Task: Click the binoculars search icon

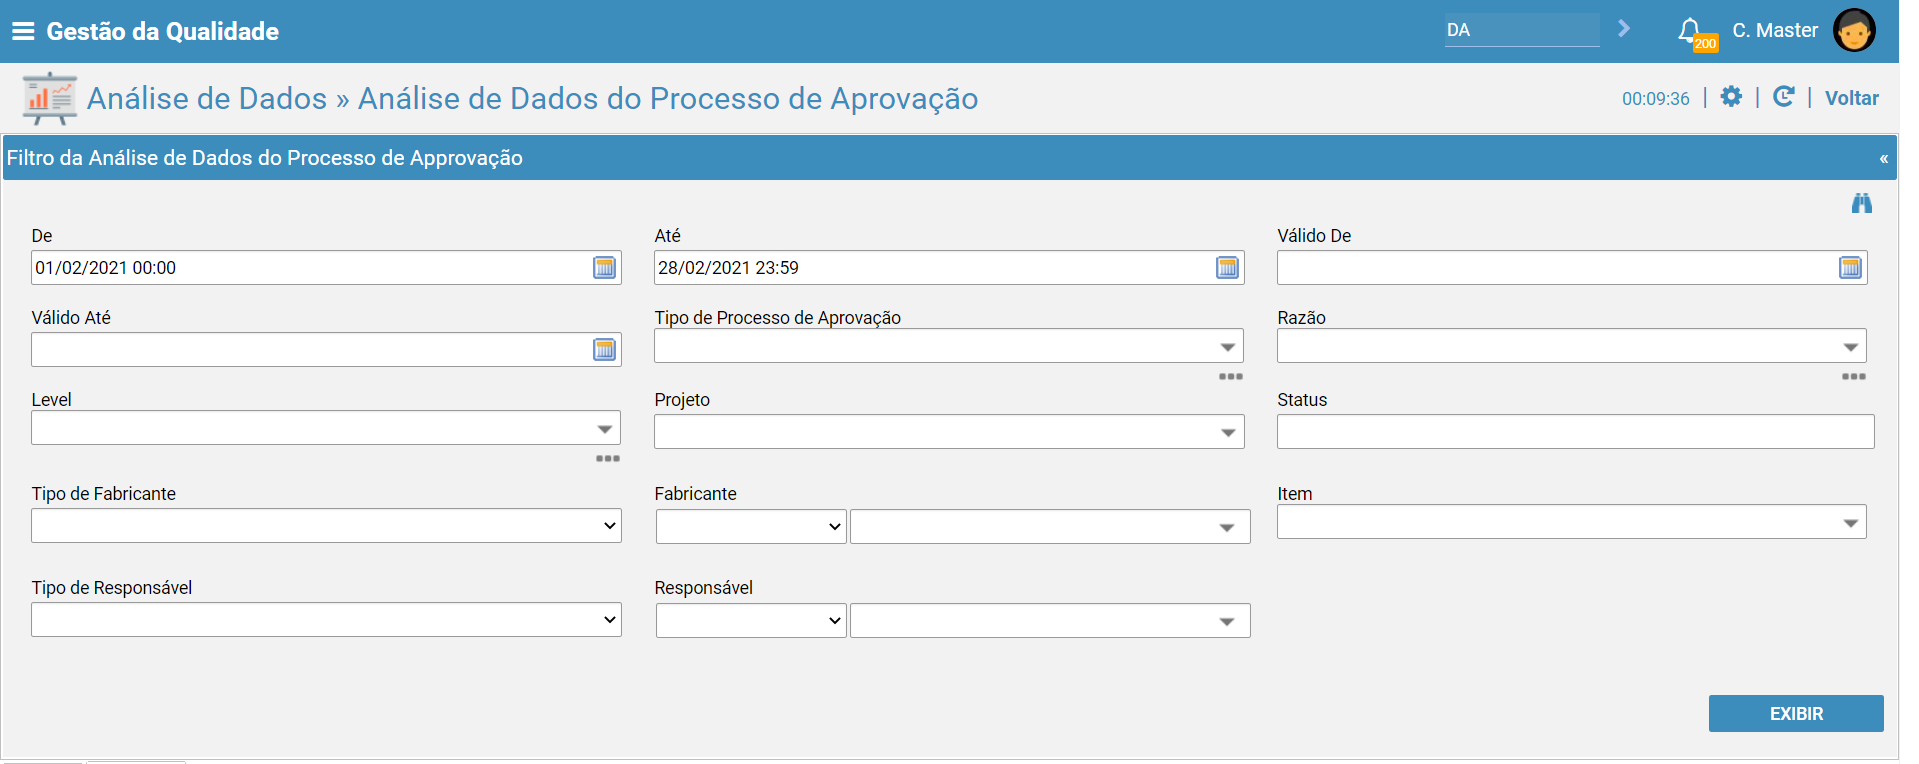Action: pyautogui.click(x=1861, y=203)
